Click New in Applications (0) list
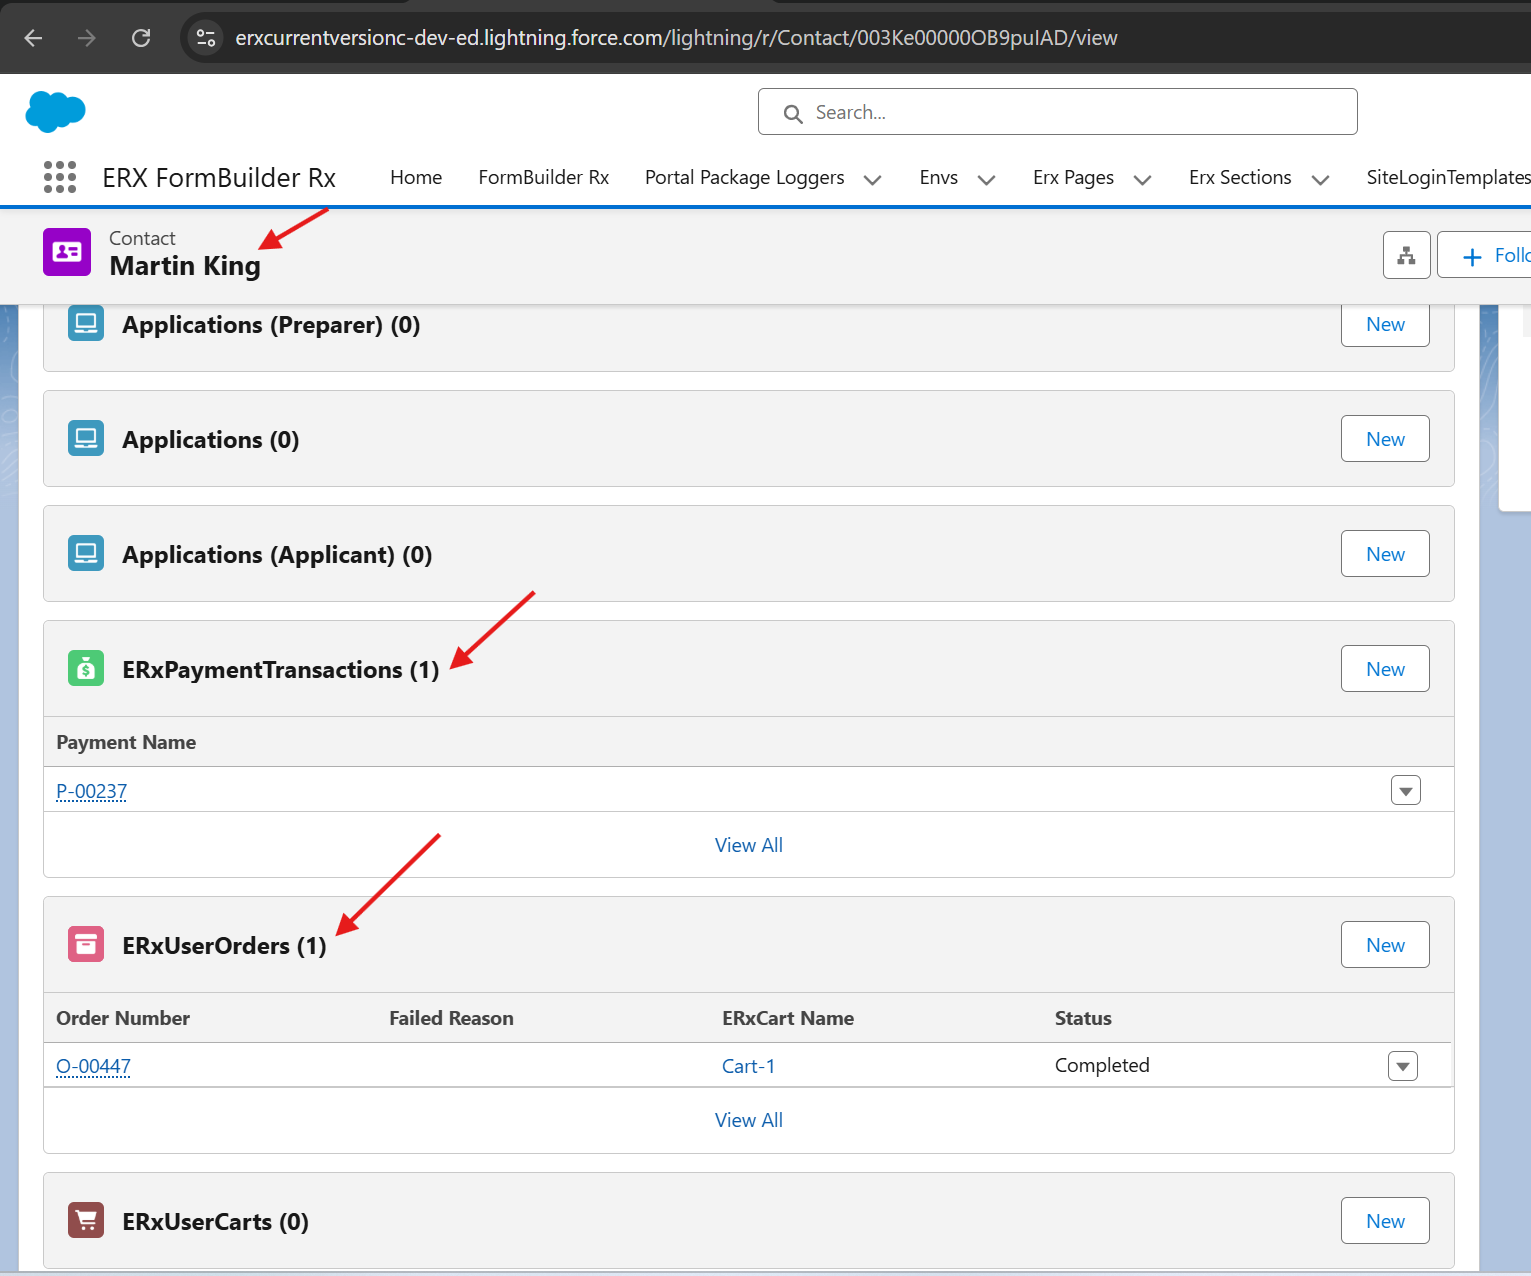The height and width of the screenshot is (1276, 1531). click(x=1385, y=439)
